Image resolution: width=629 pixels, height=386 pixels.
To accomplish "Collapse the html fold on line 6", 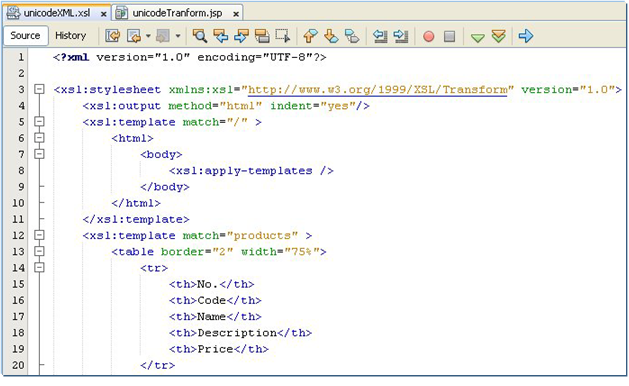I will 39,138.
